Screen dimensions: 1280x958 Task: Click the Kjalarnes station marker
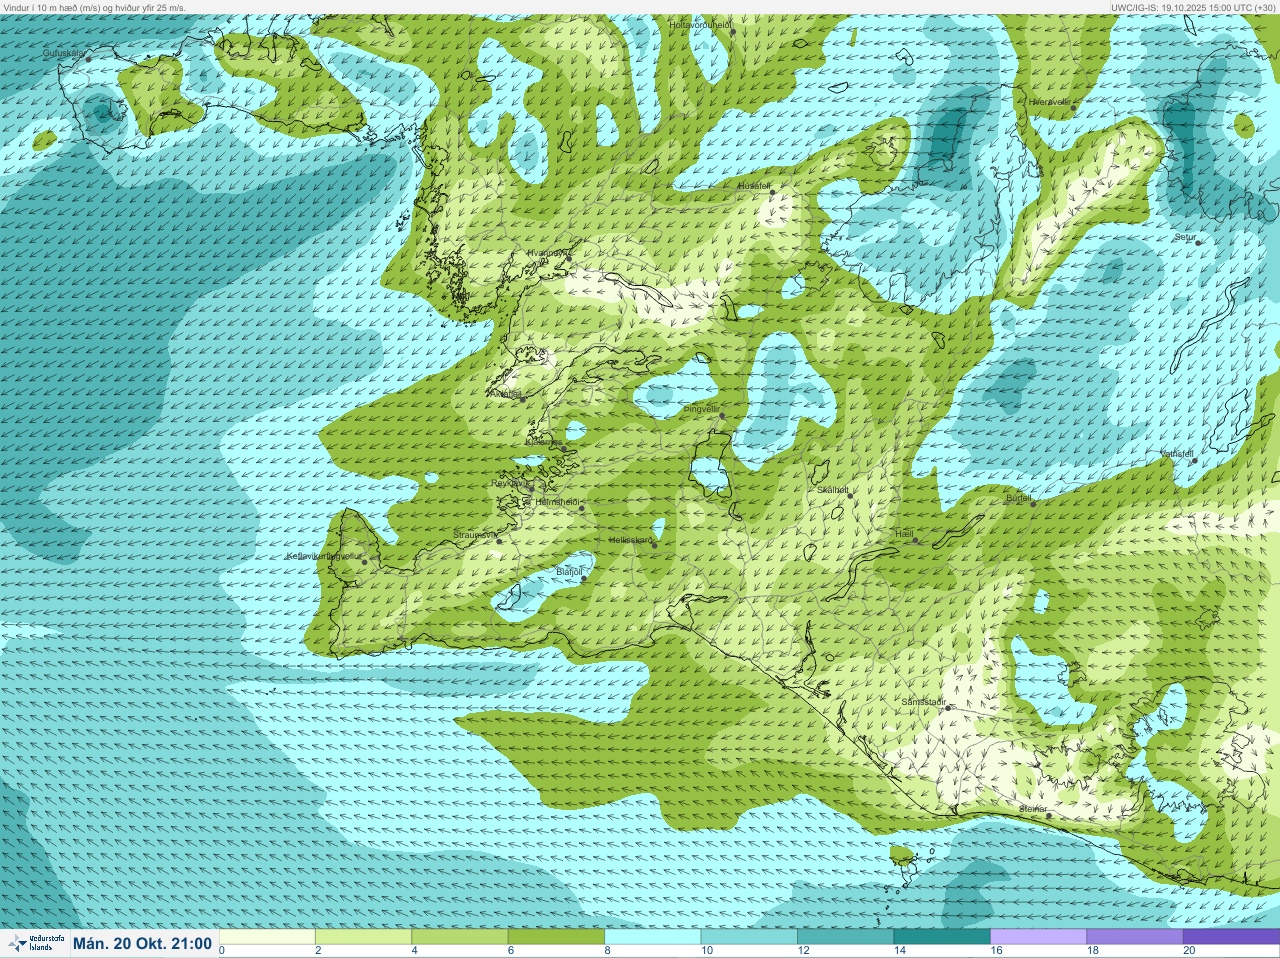pyautogui.click(x=564, y=449)
